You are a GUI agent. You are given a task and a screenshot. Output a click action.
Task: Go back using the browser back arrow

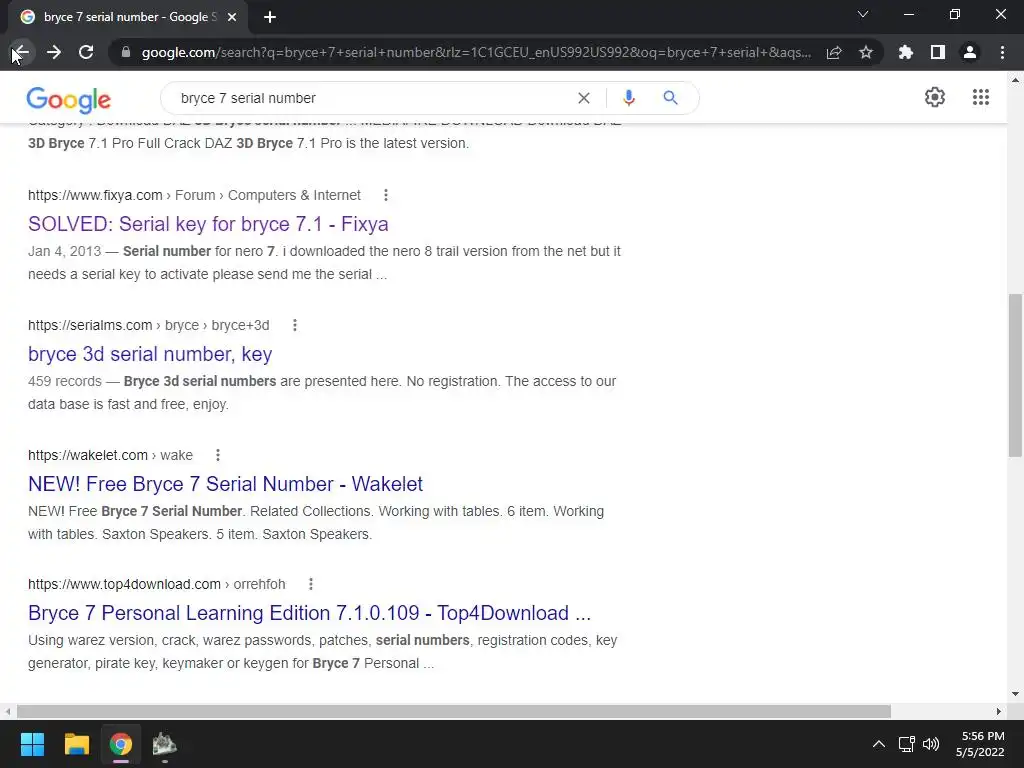[x=21, y=52]
